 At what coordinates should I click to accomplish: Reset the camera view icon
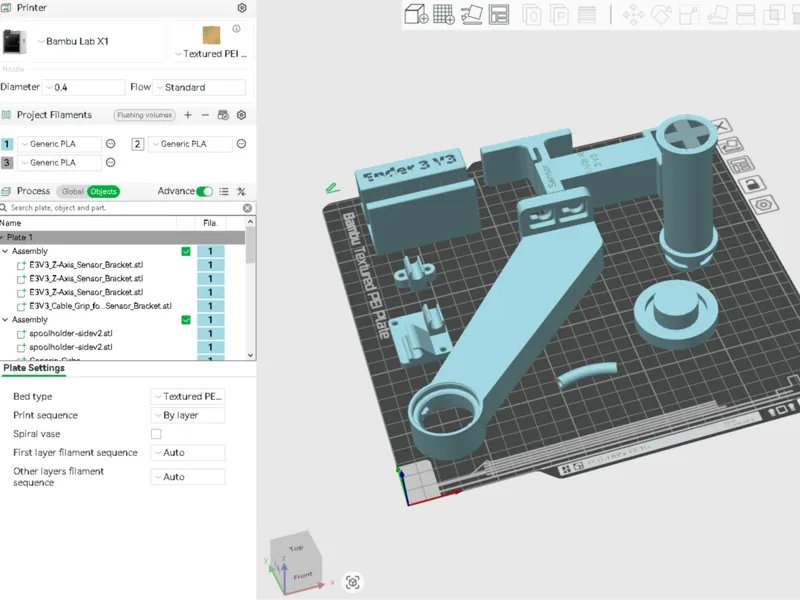(353, 582)
